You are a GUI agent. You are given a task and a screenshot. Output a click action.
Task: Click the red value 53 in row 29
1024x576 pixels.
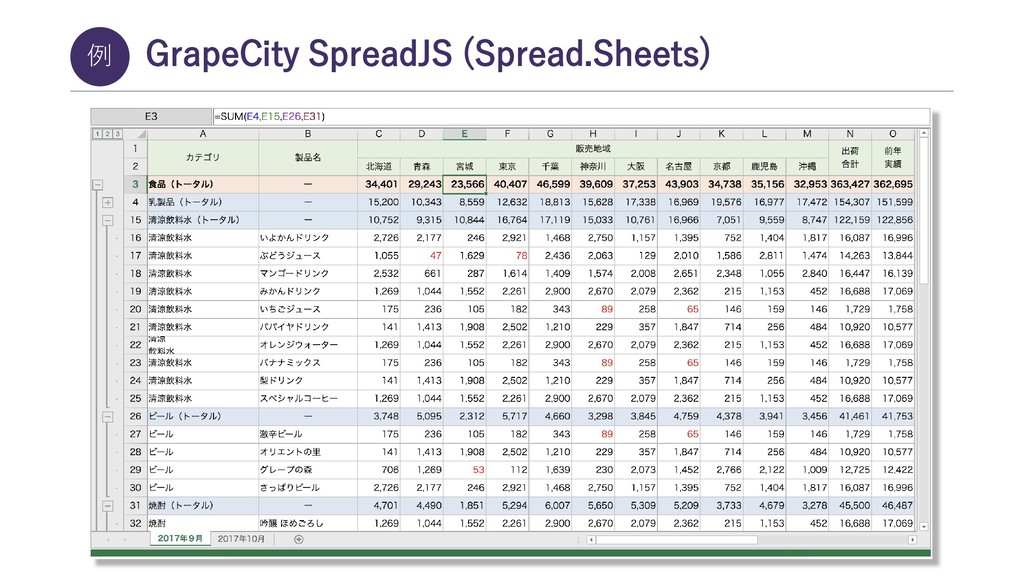464,470
